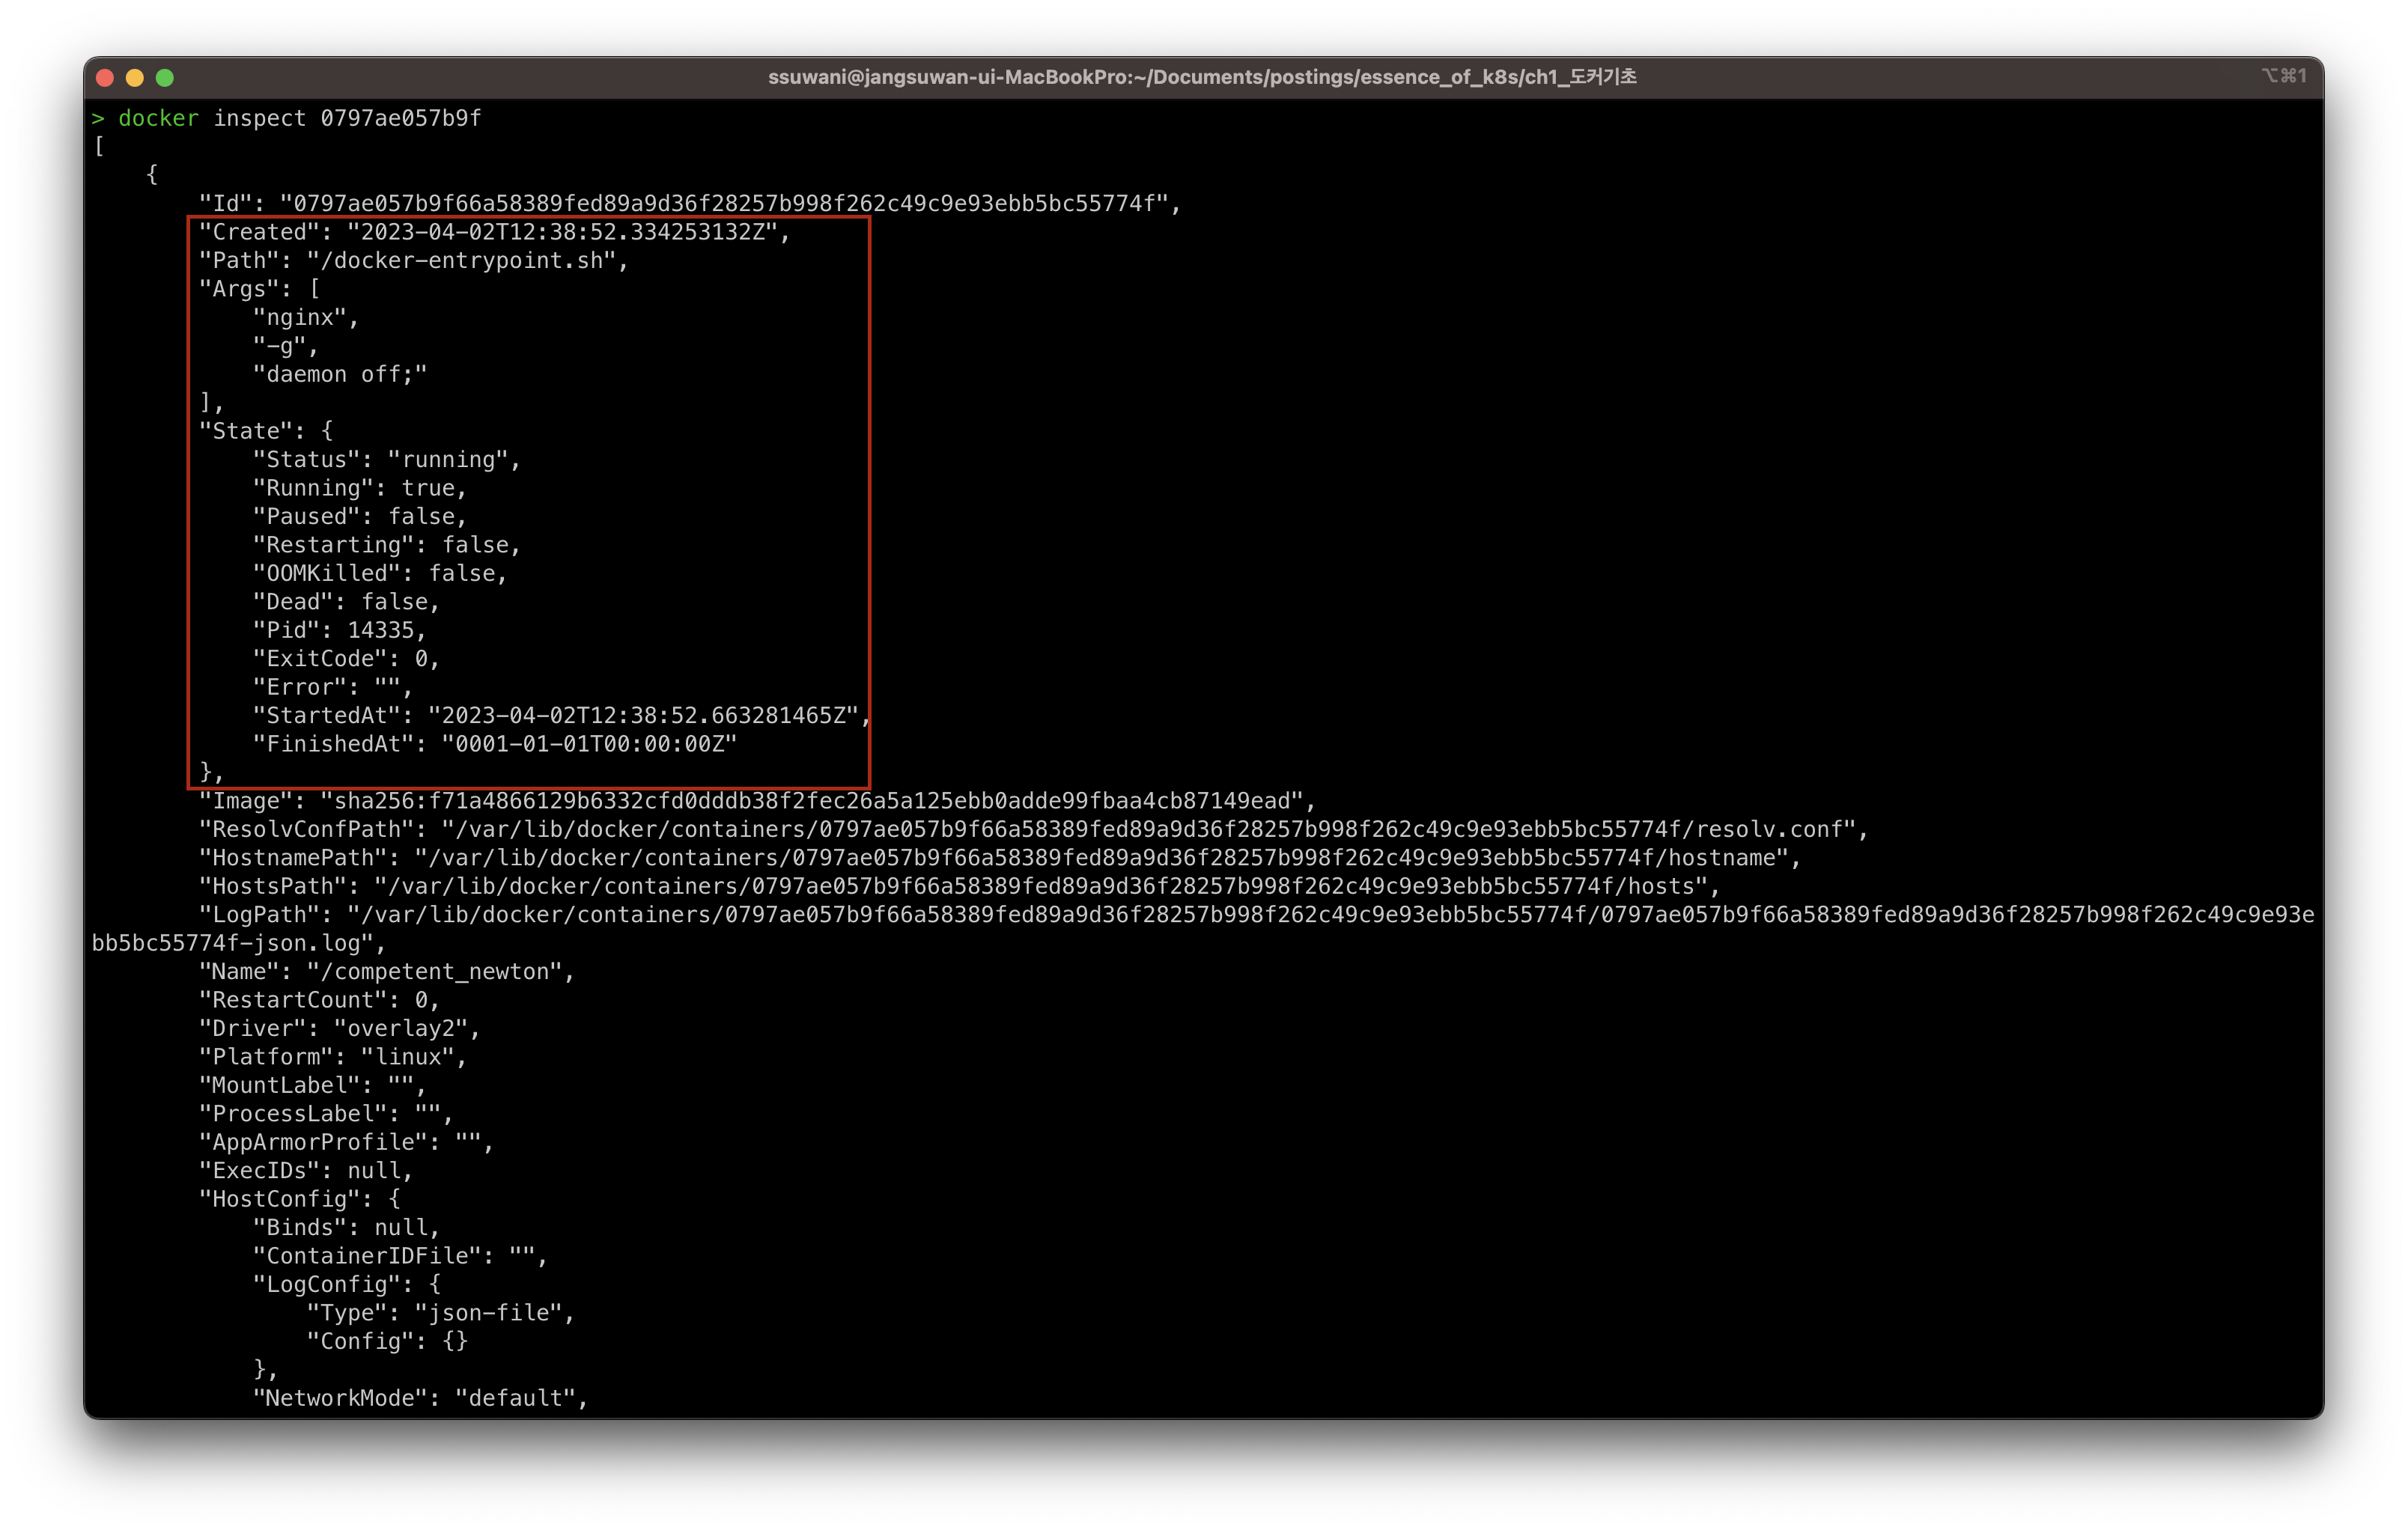The width and height of the screenshot is (2408, 1530).
Task: Click the "LogConfig": { line
Action: 346,1285
